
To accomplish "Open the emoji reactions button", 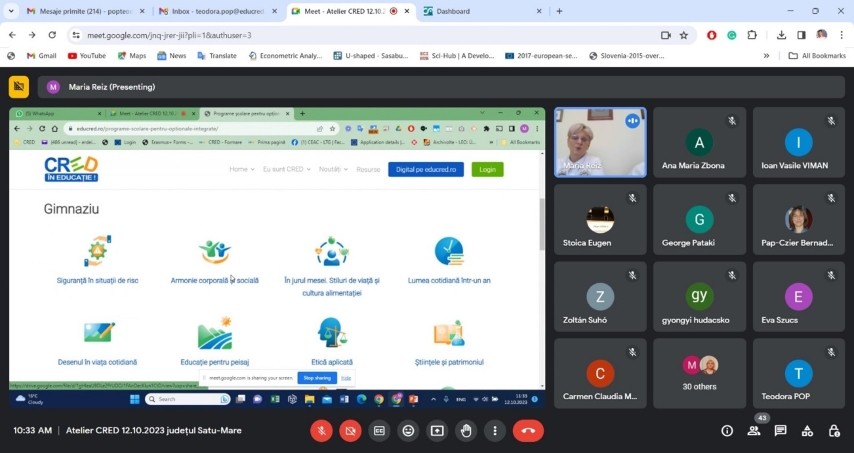I will pos(408,430).
